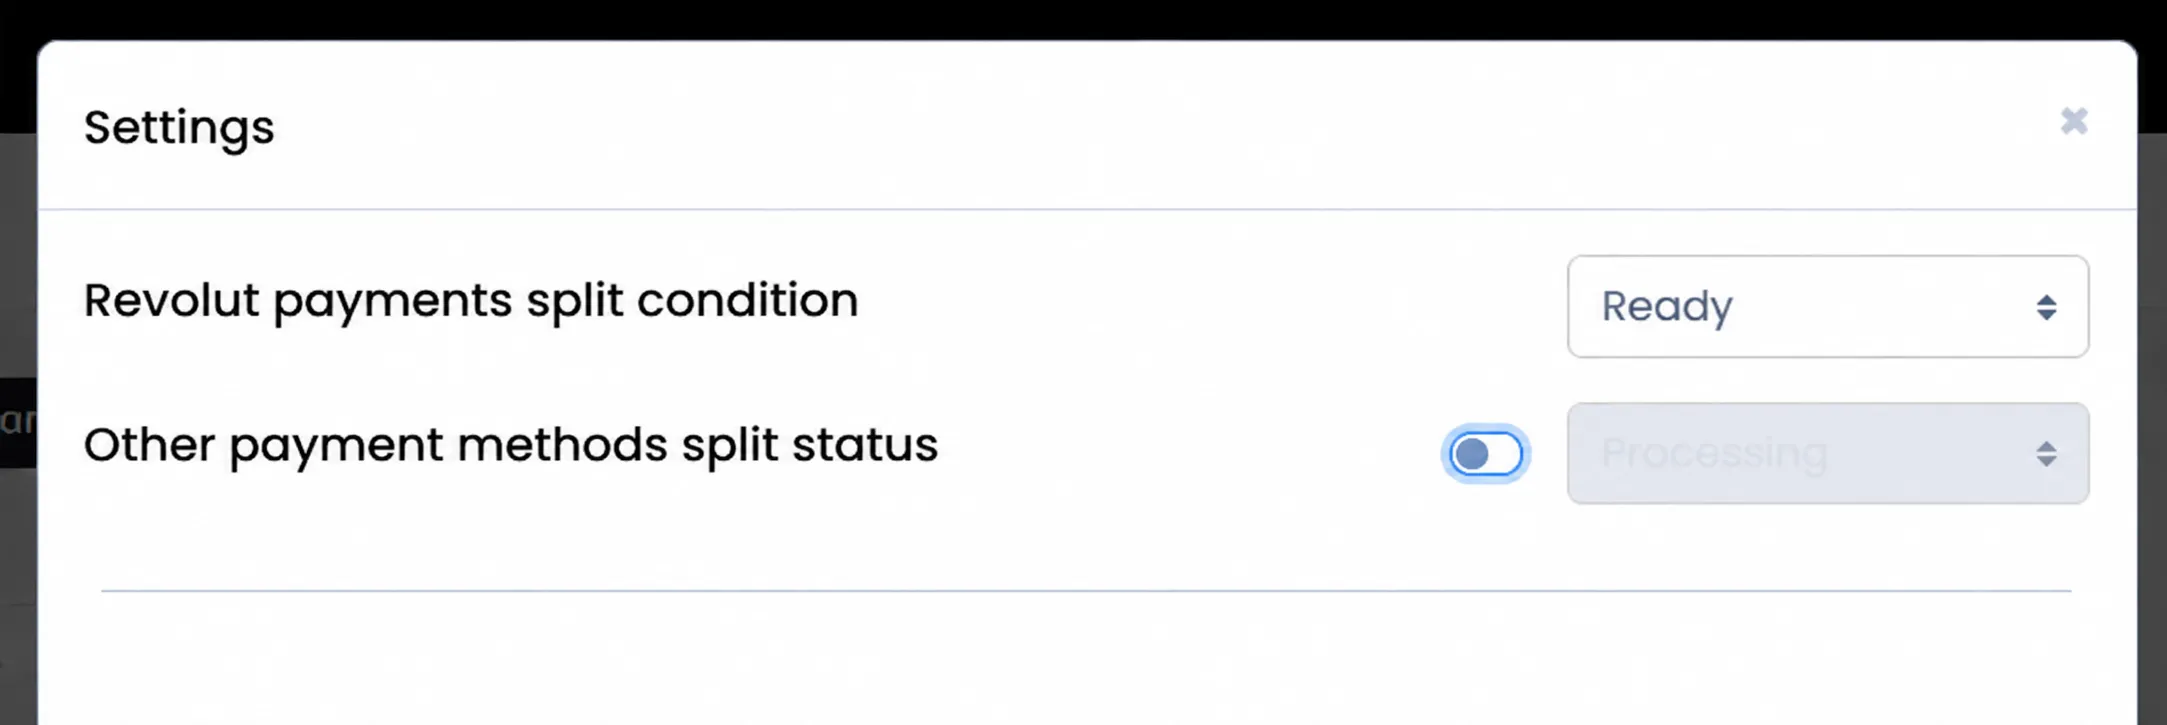Click the dark backdrop above the dialog
Screen dimensions: 2167x725
[1083, 19]
